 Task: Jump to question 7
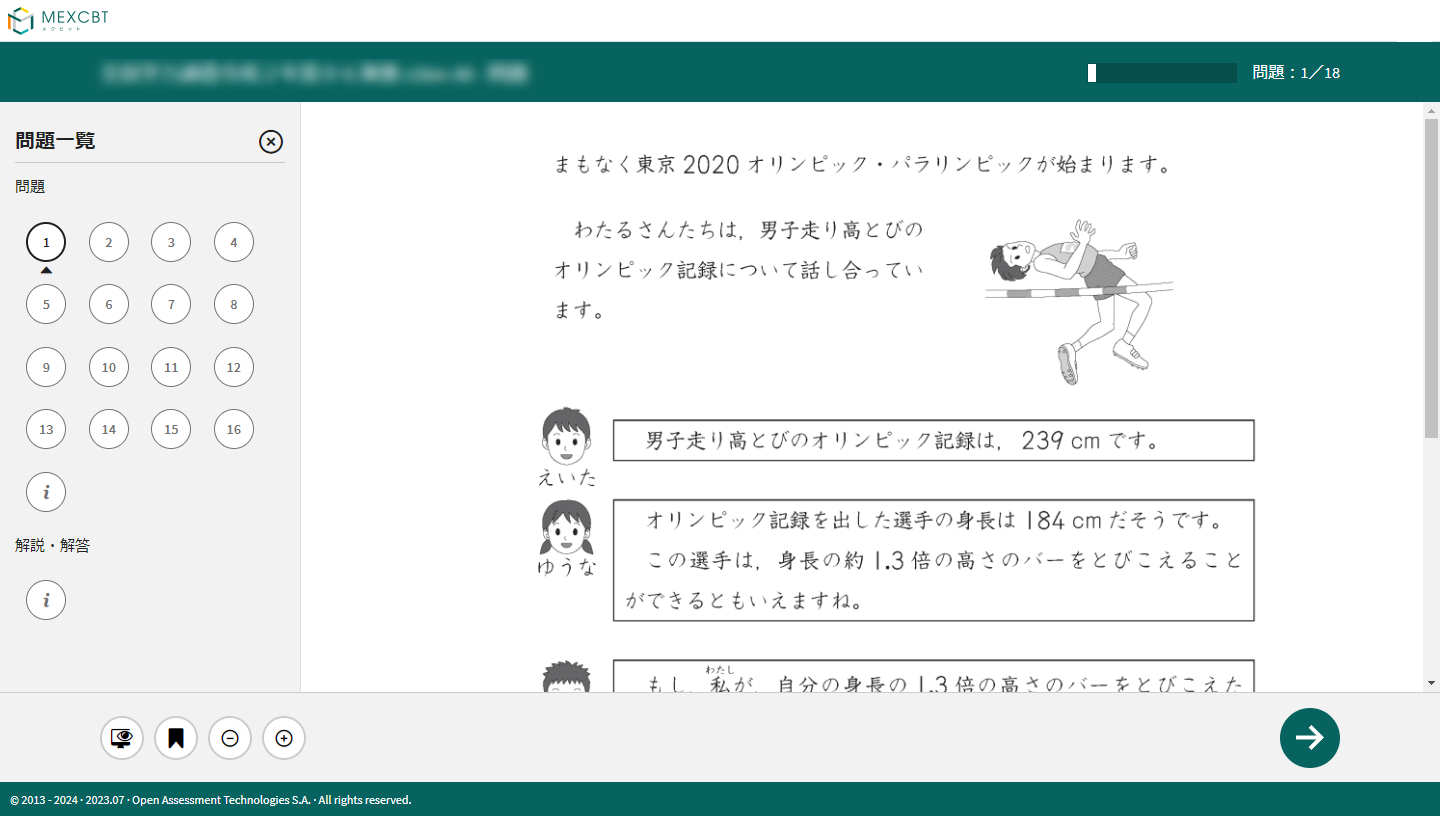[171, 304]
